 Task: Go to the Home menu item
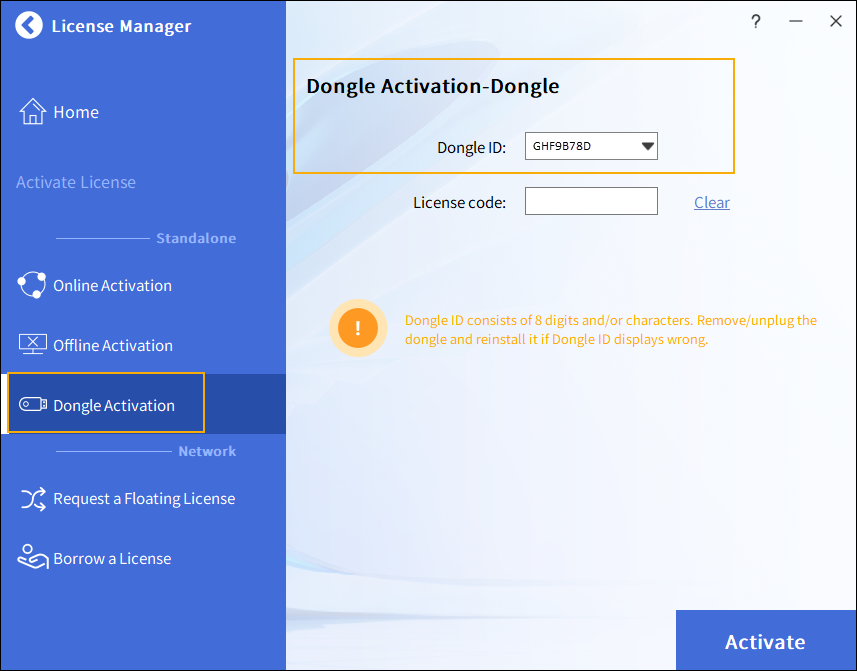pyautogui.click(x=76, y=112)
